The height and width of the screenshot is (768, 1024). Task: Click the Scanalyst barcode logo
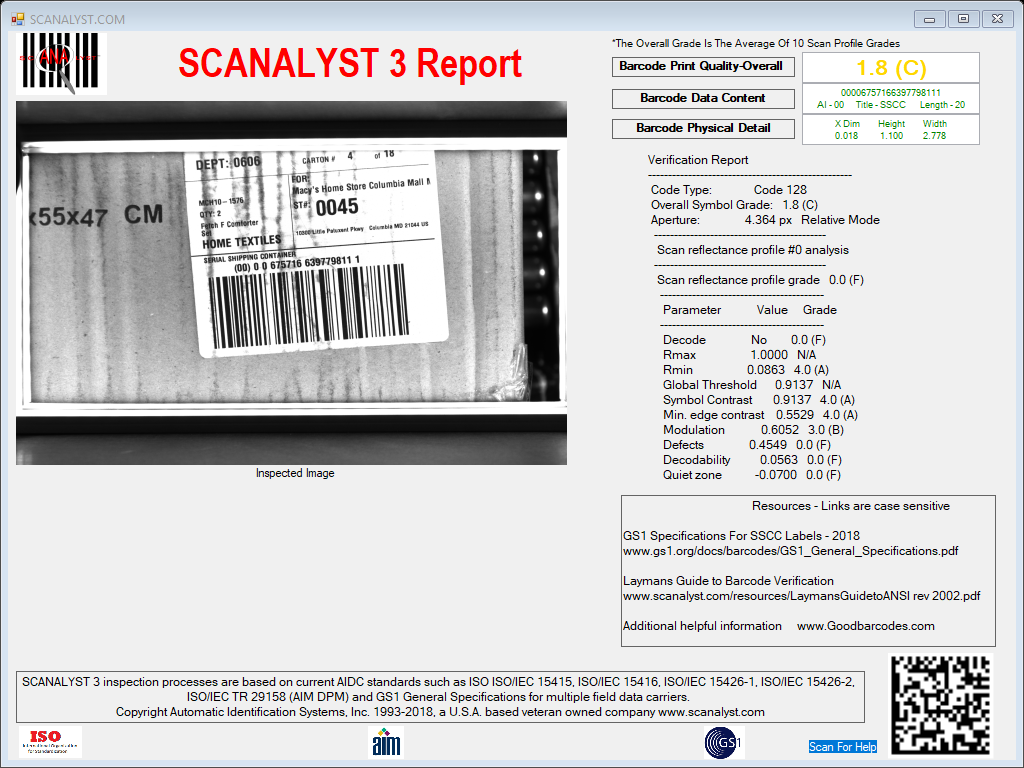(61, 63)
